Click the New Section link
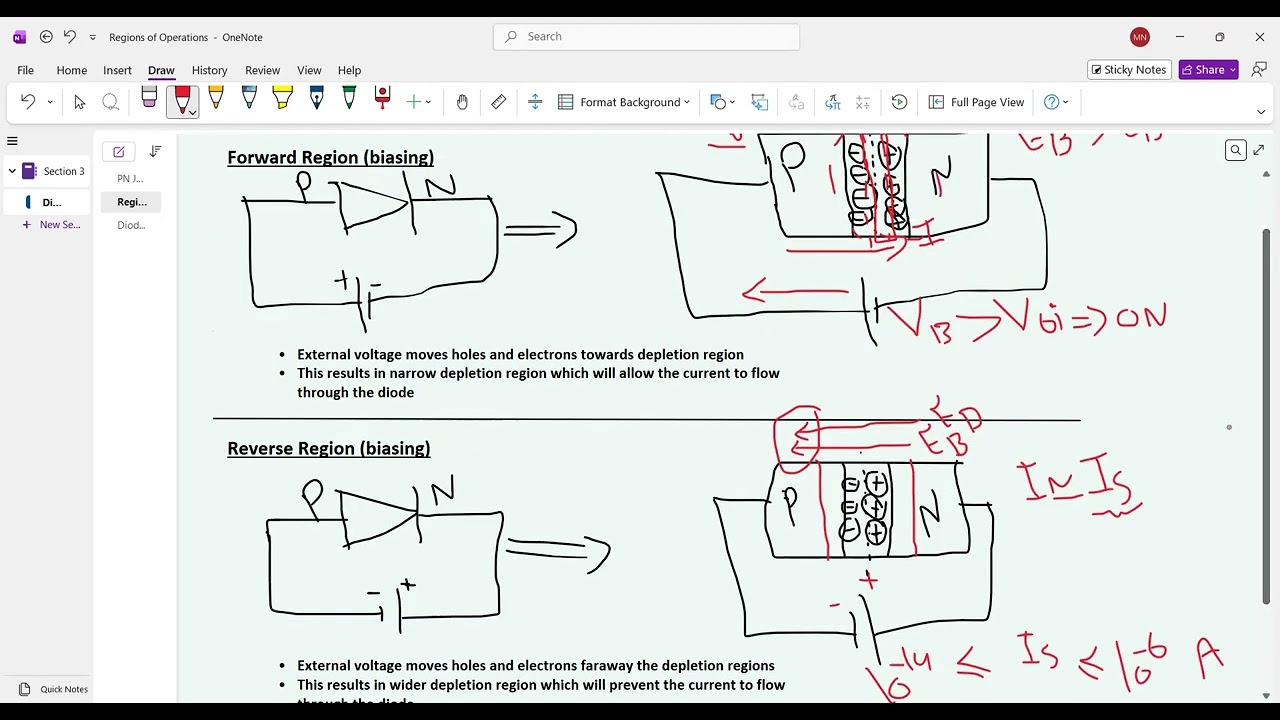Viewport: 1280px width, 720px height. 51,225
